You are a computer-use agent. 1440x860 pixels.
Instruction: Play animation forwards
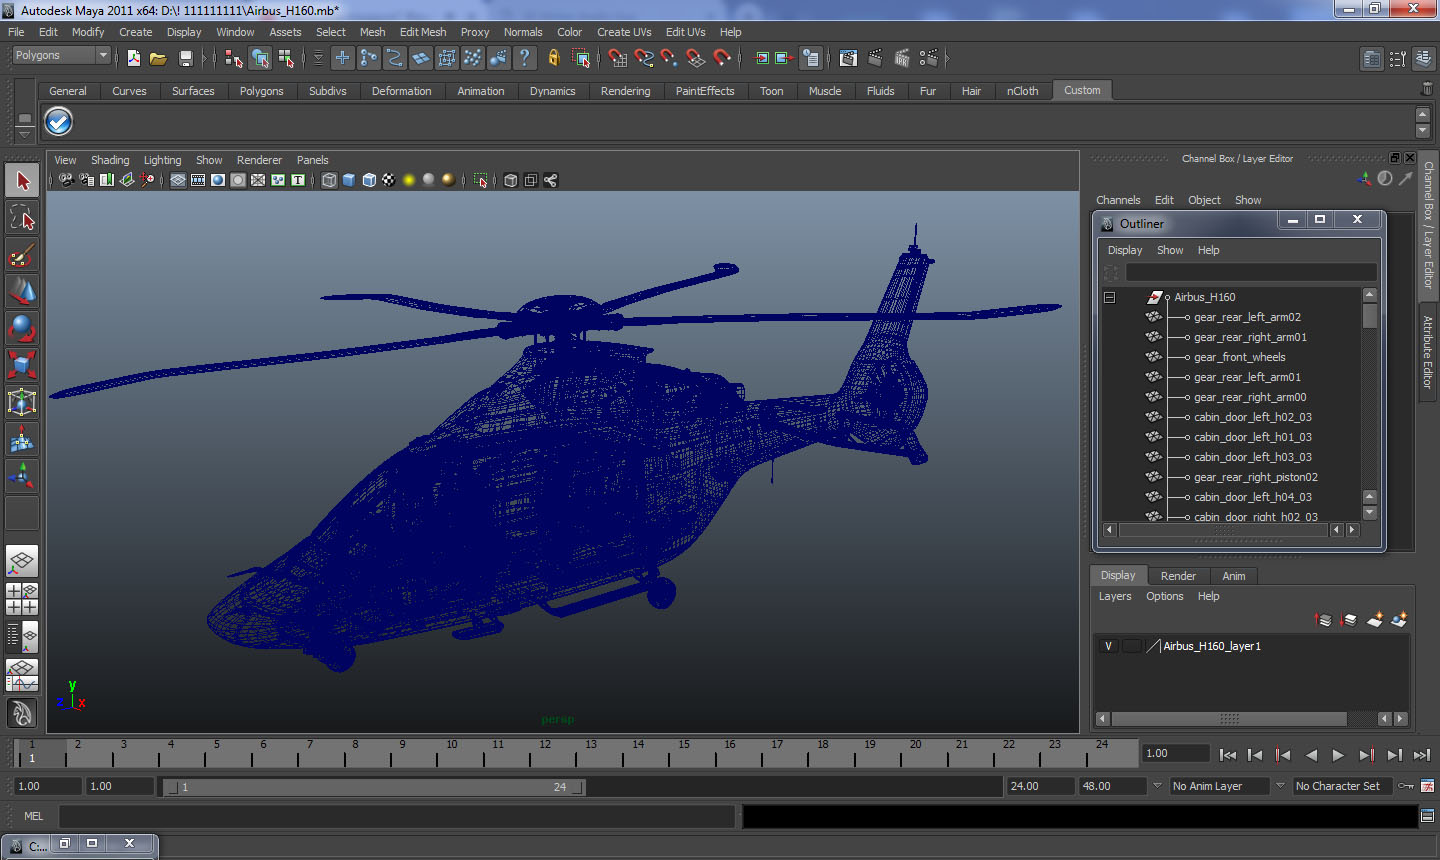coord(1338,755)
